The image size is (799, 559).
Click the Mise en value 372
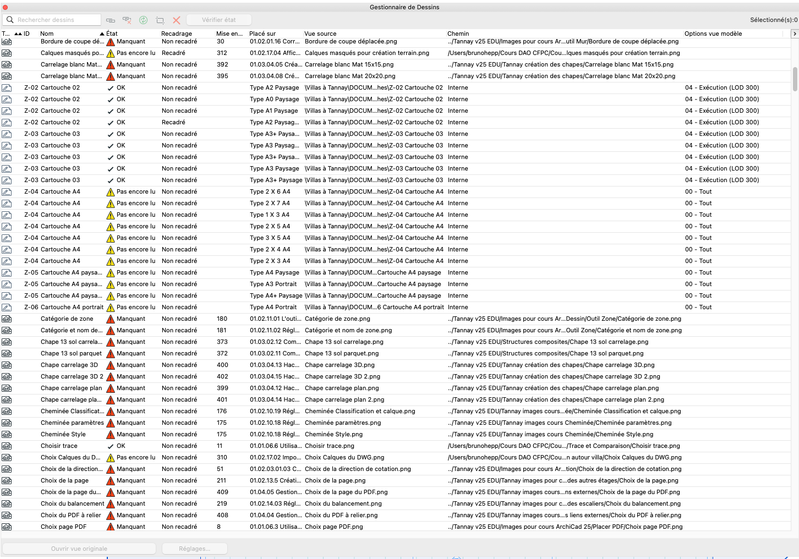[x=222, y=353]
